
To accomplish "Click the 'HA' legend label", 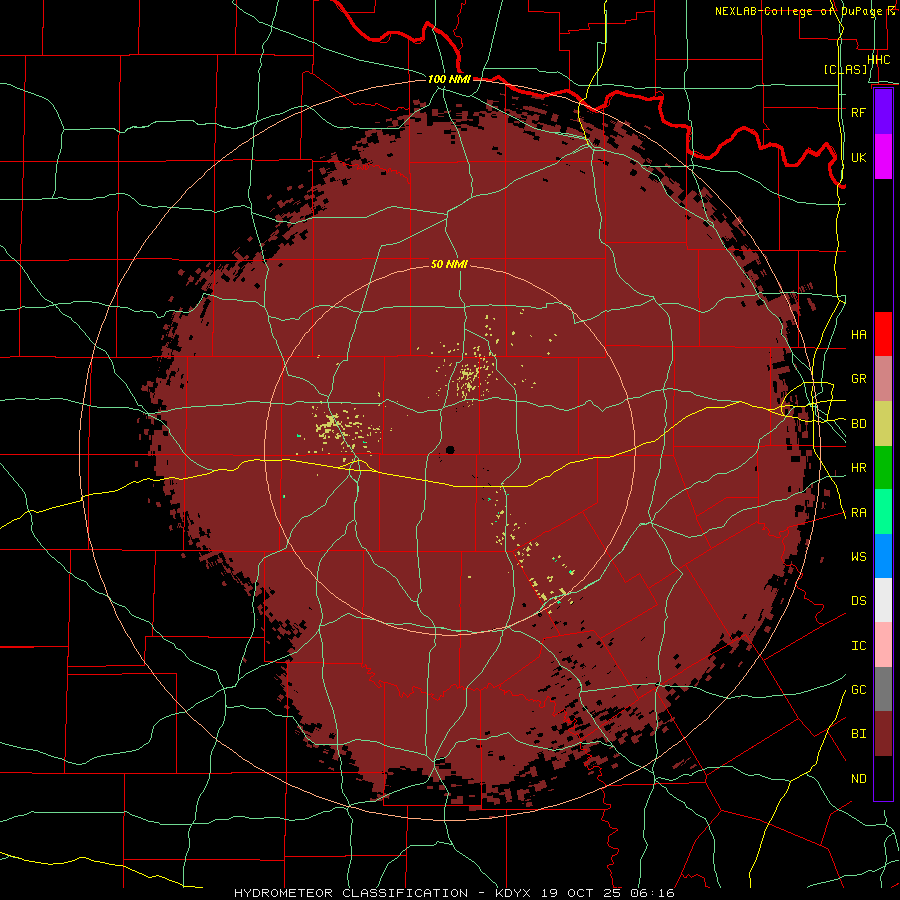I will click(x=858, y=335).
